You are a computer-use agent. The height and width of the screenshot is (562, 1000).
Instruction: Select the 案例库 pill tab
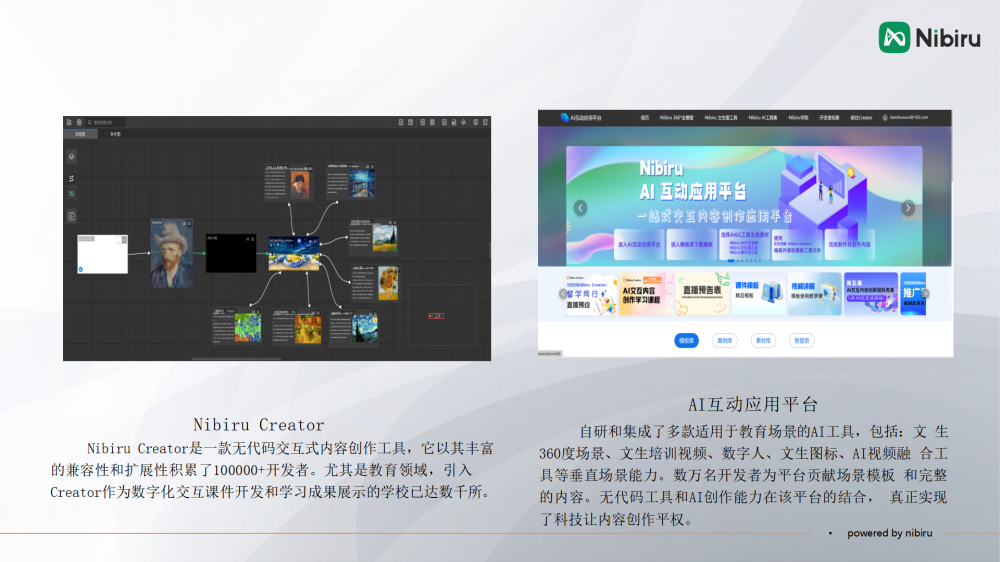coord(724,341)
